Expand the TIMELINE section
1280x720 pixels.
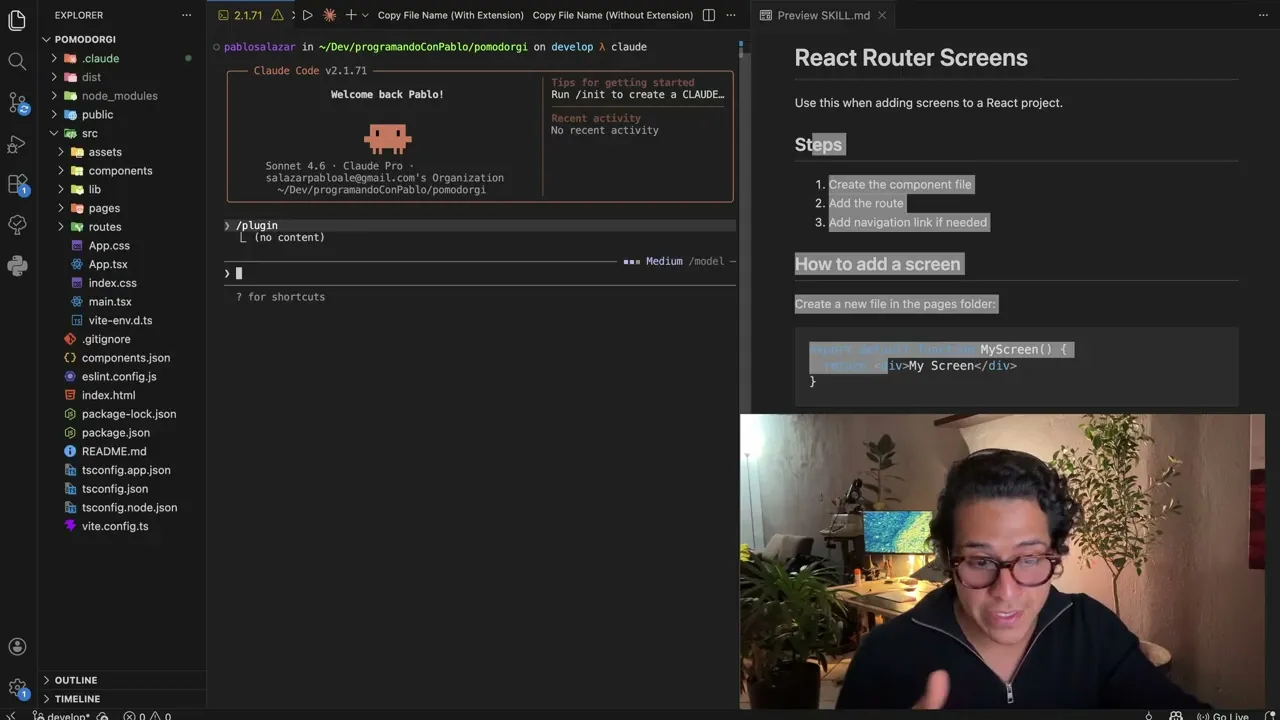coord(122,699)
